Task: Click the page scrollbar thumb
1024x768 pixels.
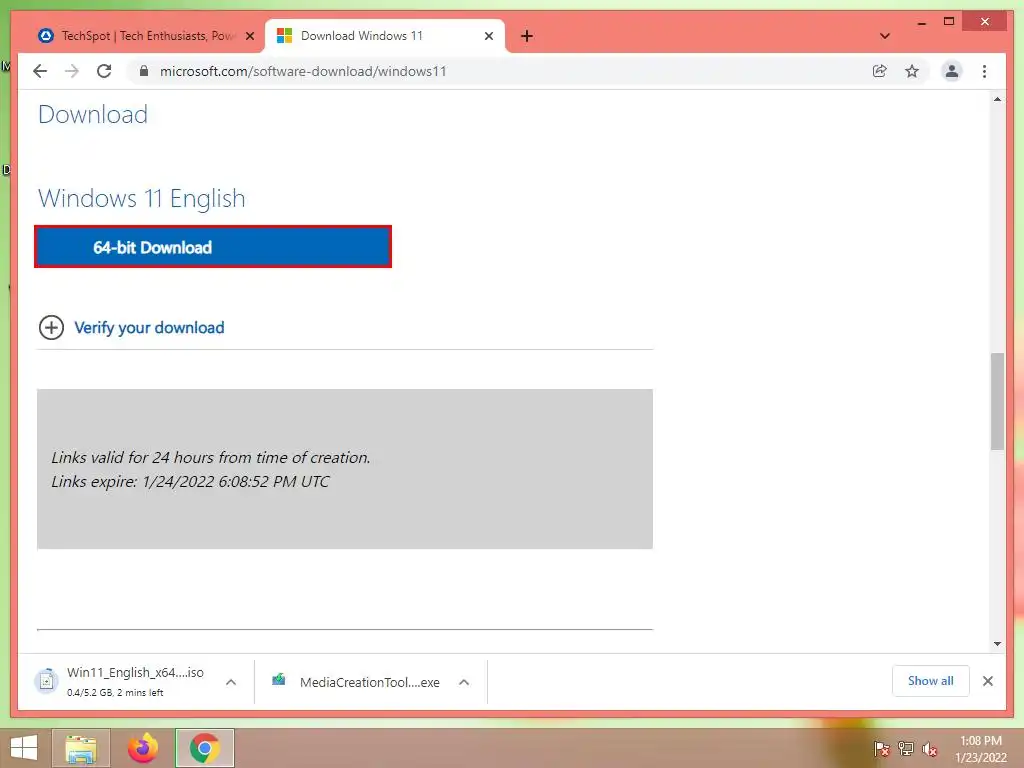Action: (997, 401)
